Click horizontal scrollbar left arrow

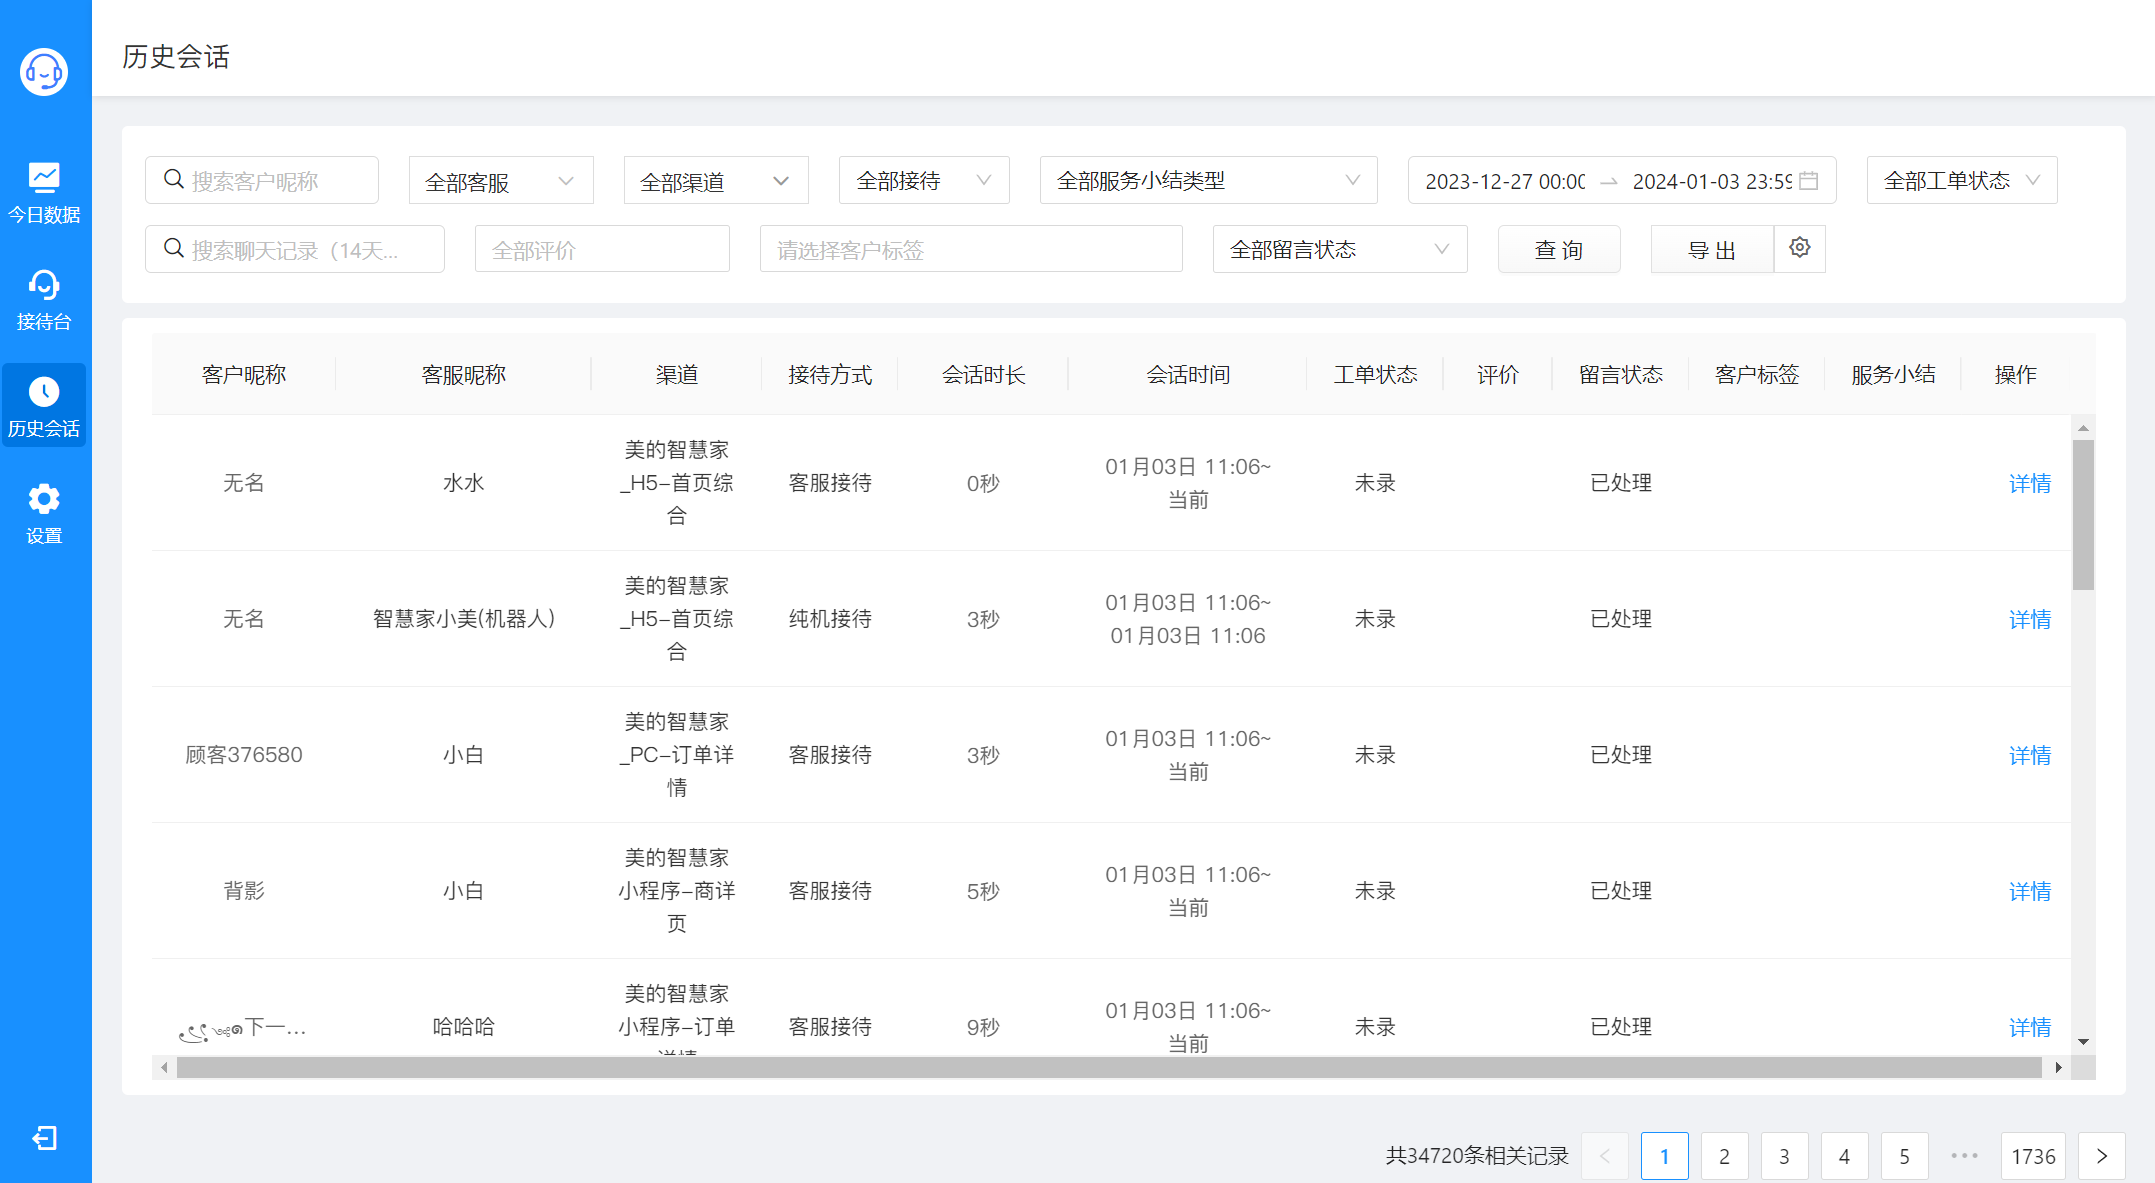click(164, 1067)
